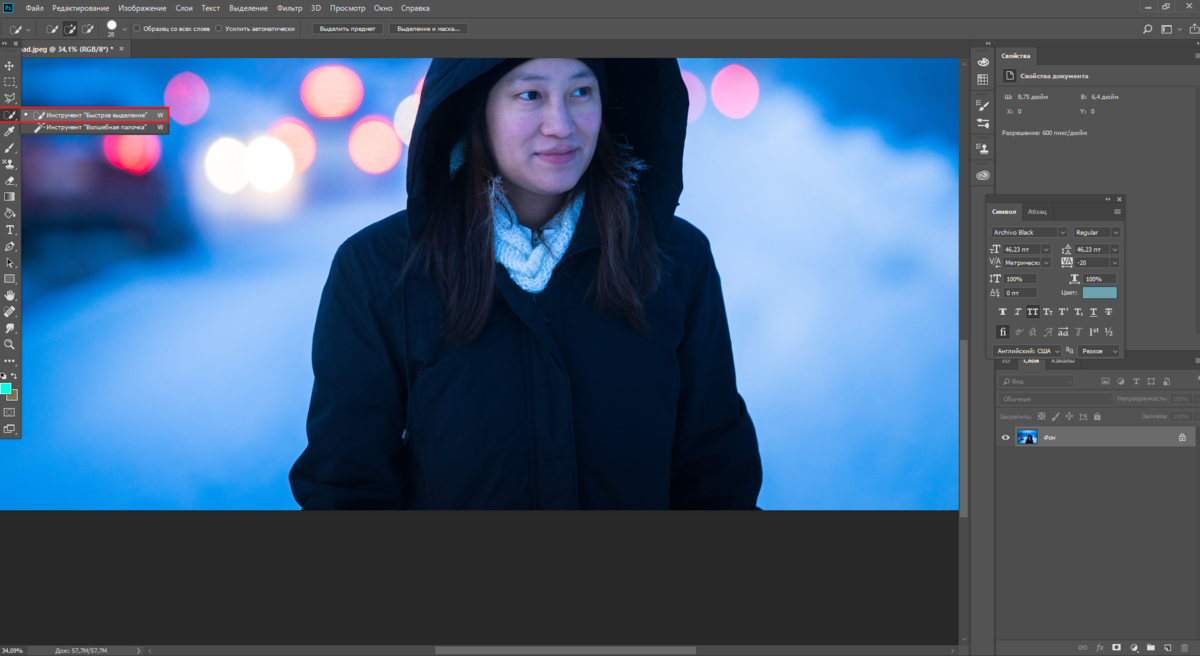This screenshot has width=1200, height=656.
Task: Select the Eraser tool
Action: pos(10,181)
